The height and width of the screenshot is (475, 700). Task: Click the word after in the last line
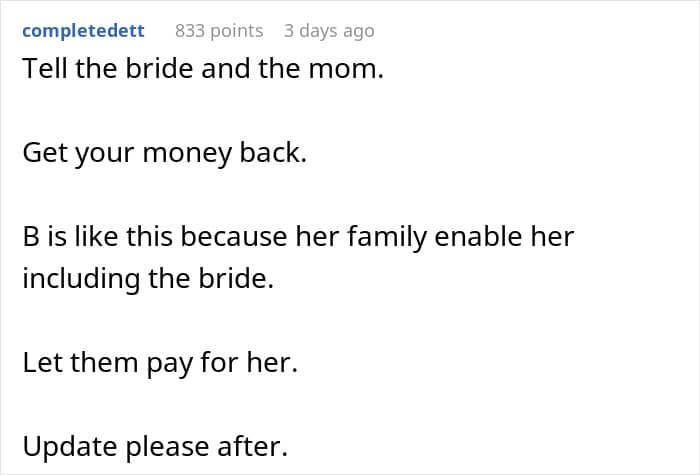pyautogui.click(x=253, y=446)
